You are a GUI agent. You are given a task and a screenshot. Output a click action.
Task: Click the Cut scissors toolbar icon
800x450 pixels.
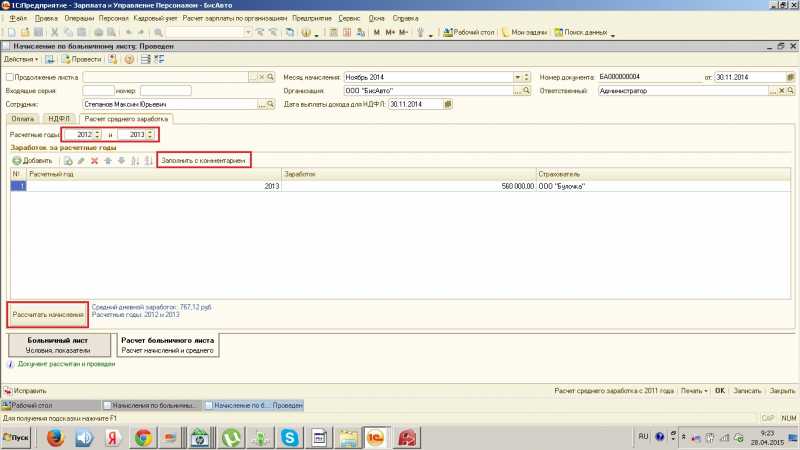(55, 32)
